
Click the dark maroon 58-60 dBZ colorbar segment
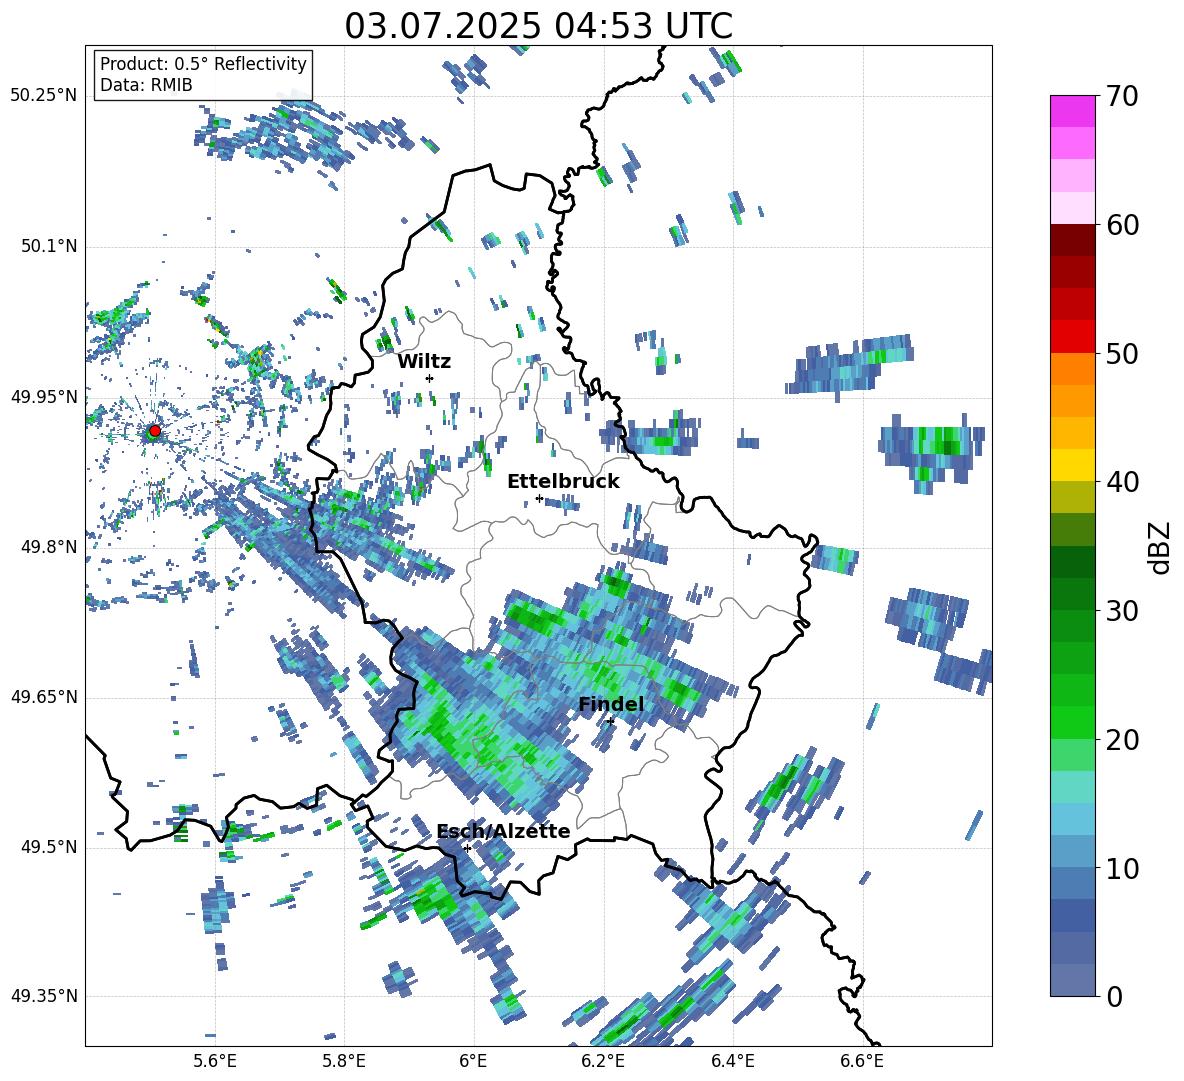(x=1073, y=240)
